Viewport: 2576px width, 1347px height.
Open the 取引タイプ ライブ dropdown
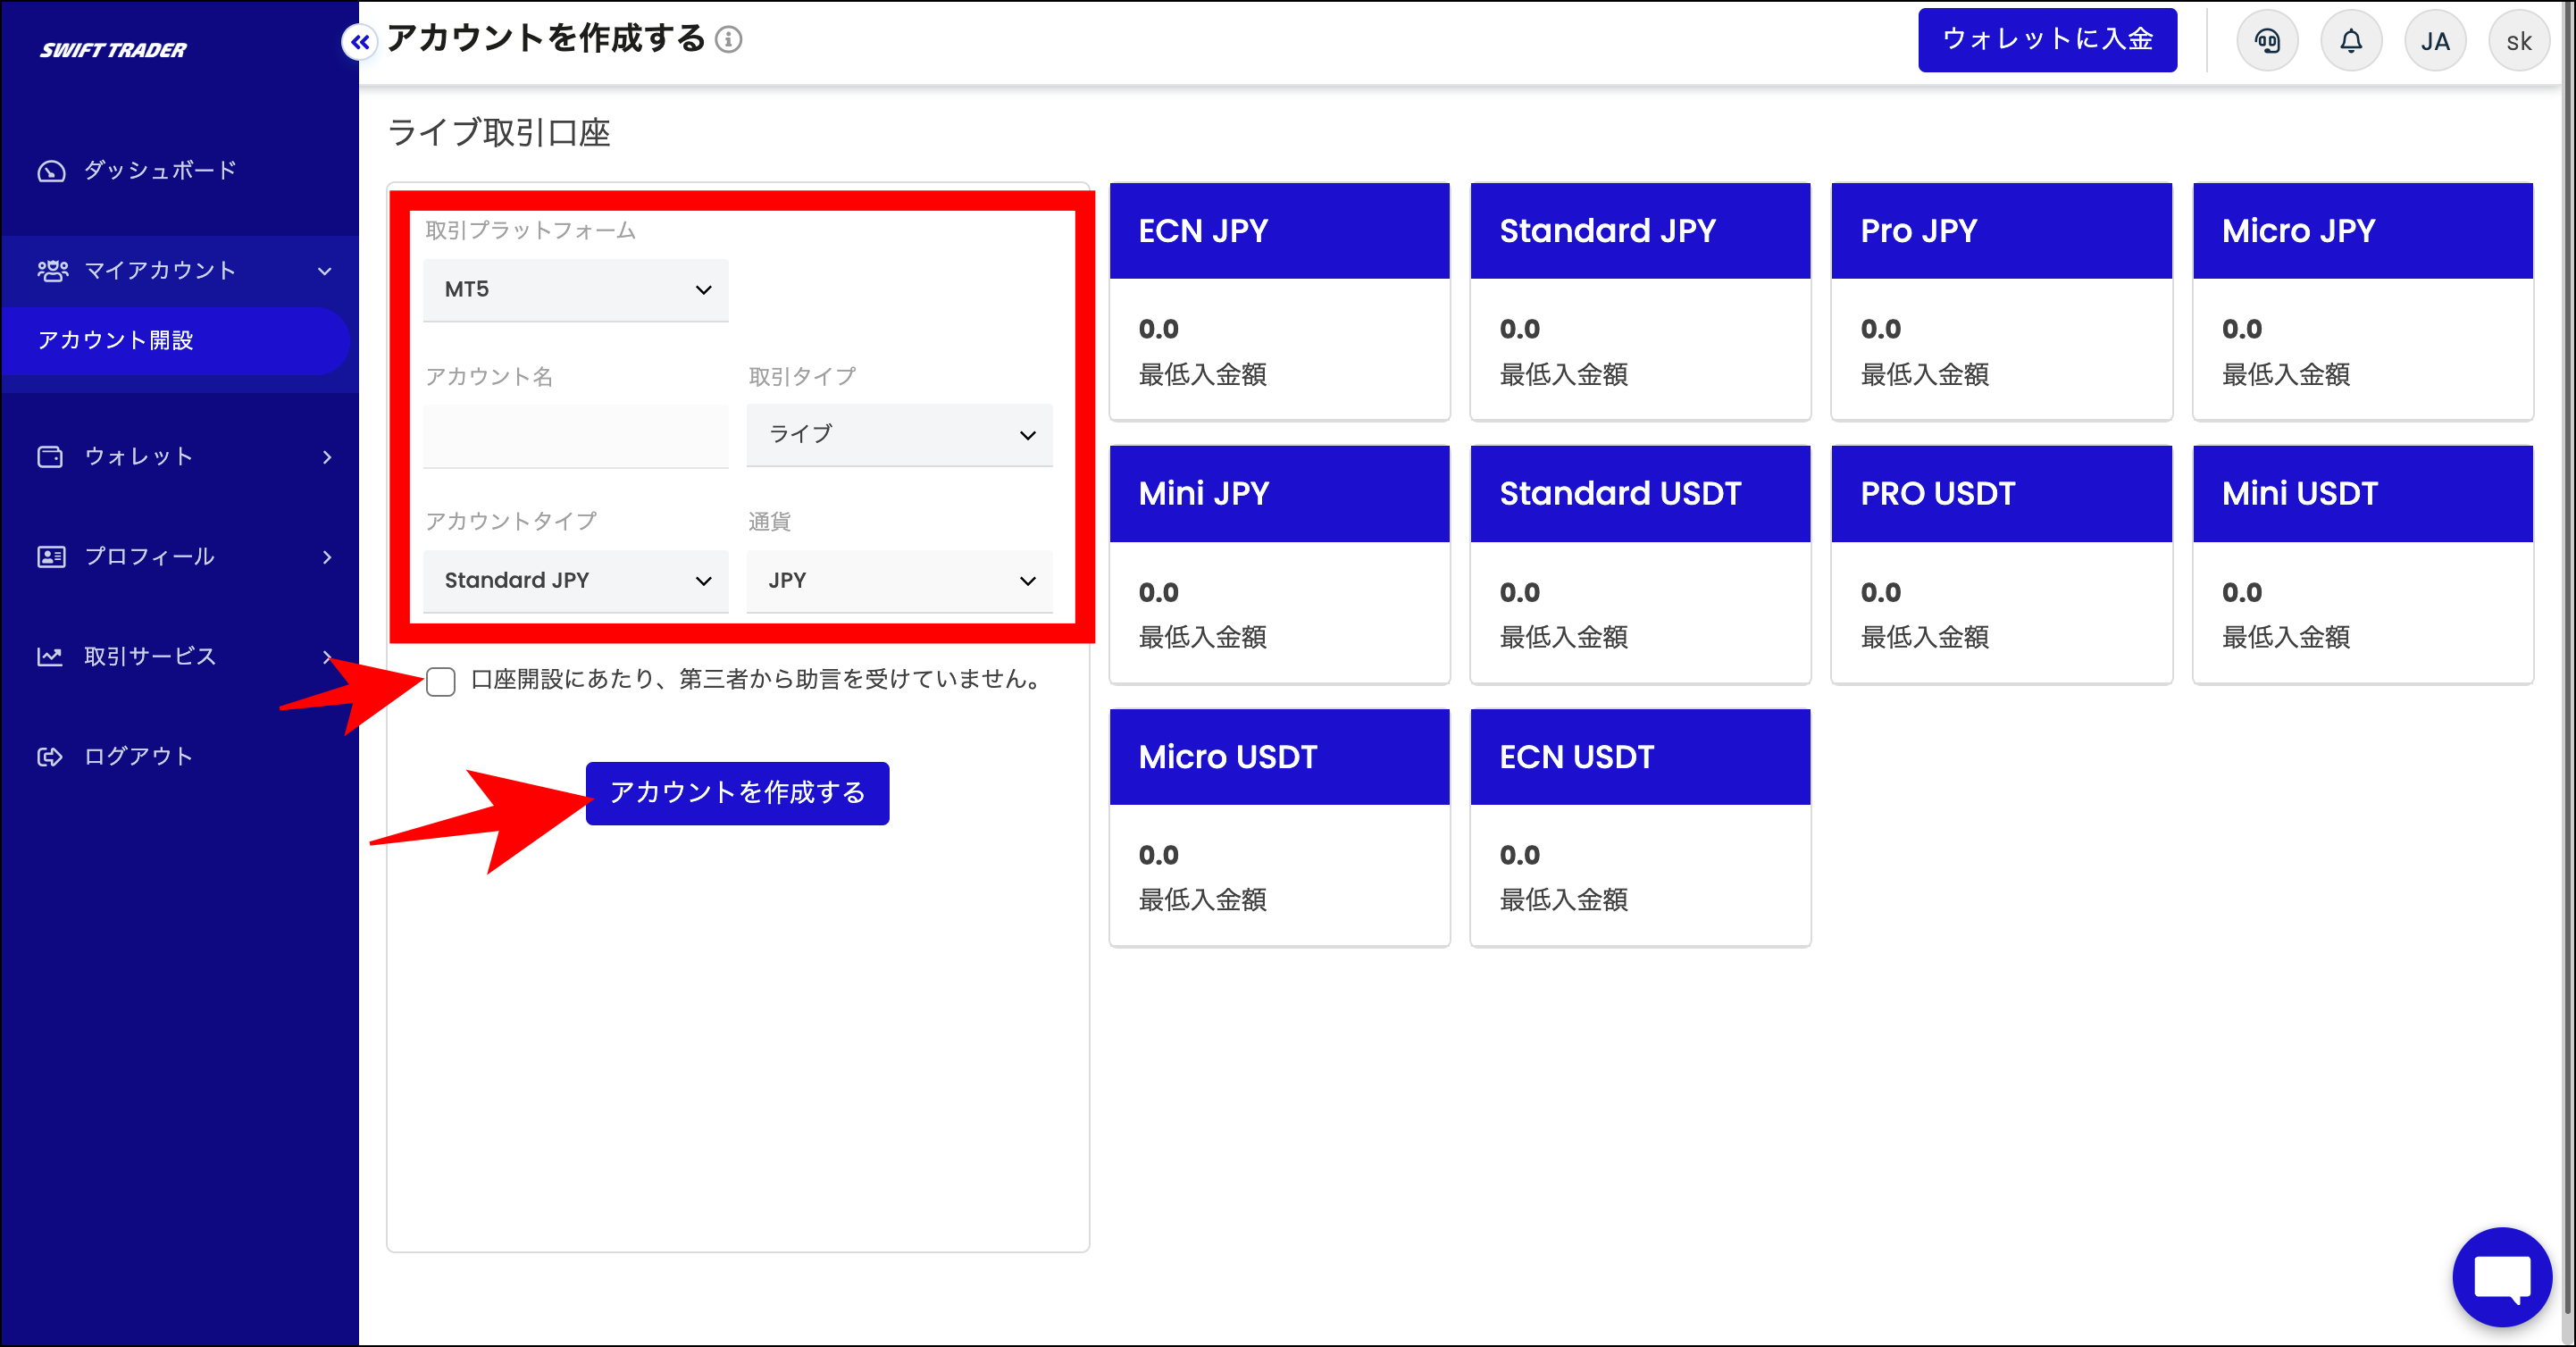899,435
